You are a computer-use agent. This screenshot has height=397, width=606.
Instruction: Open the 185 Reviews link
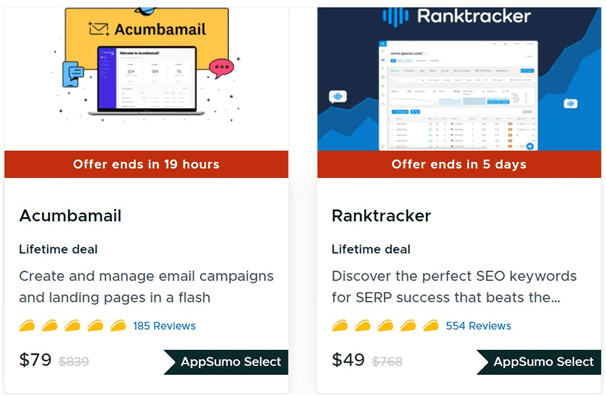pyautogui.click(x=164, y=326)
